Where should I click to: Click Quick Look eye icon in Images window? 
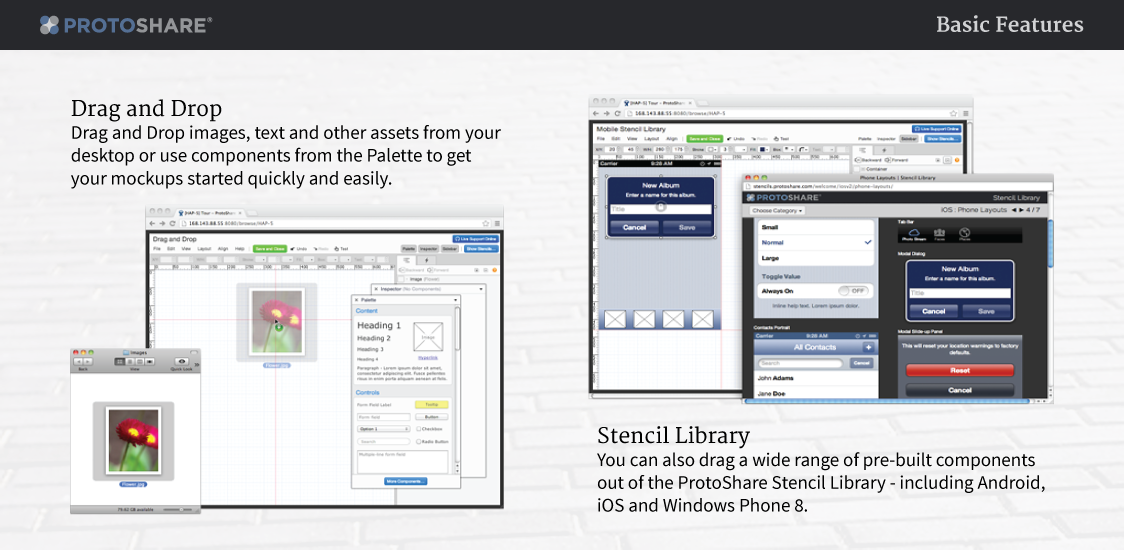coord(181,361)
